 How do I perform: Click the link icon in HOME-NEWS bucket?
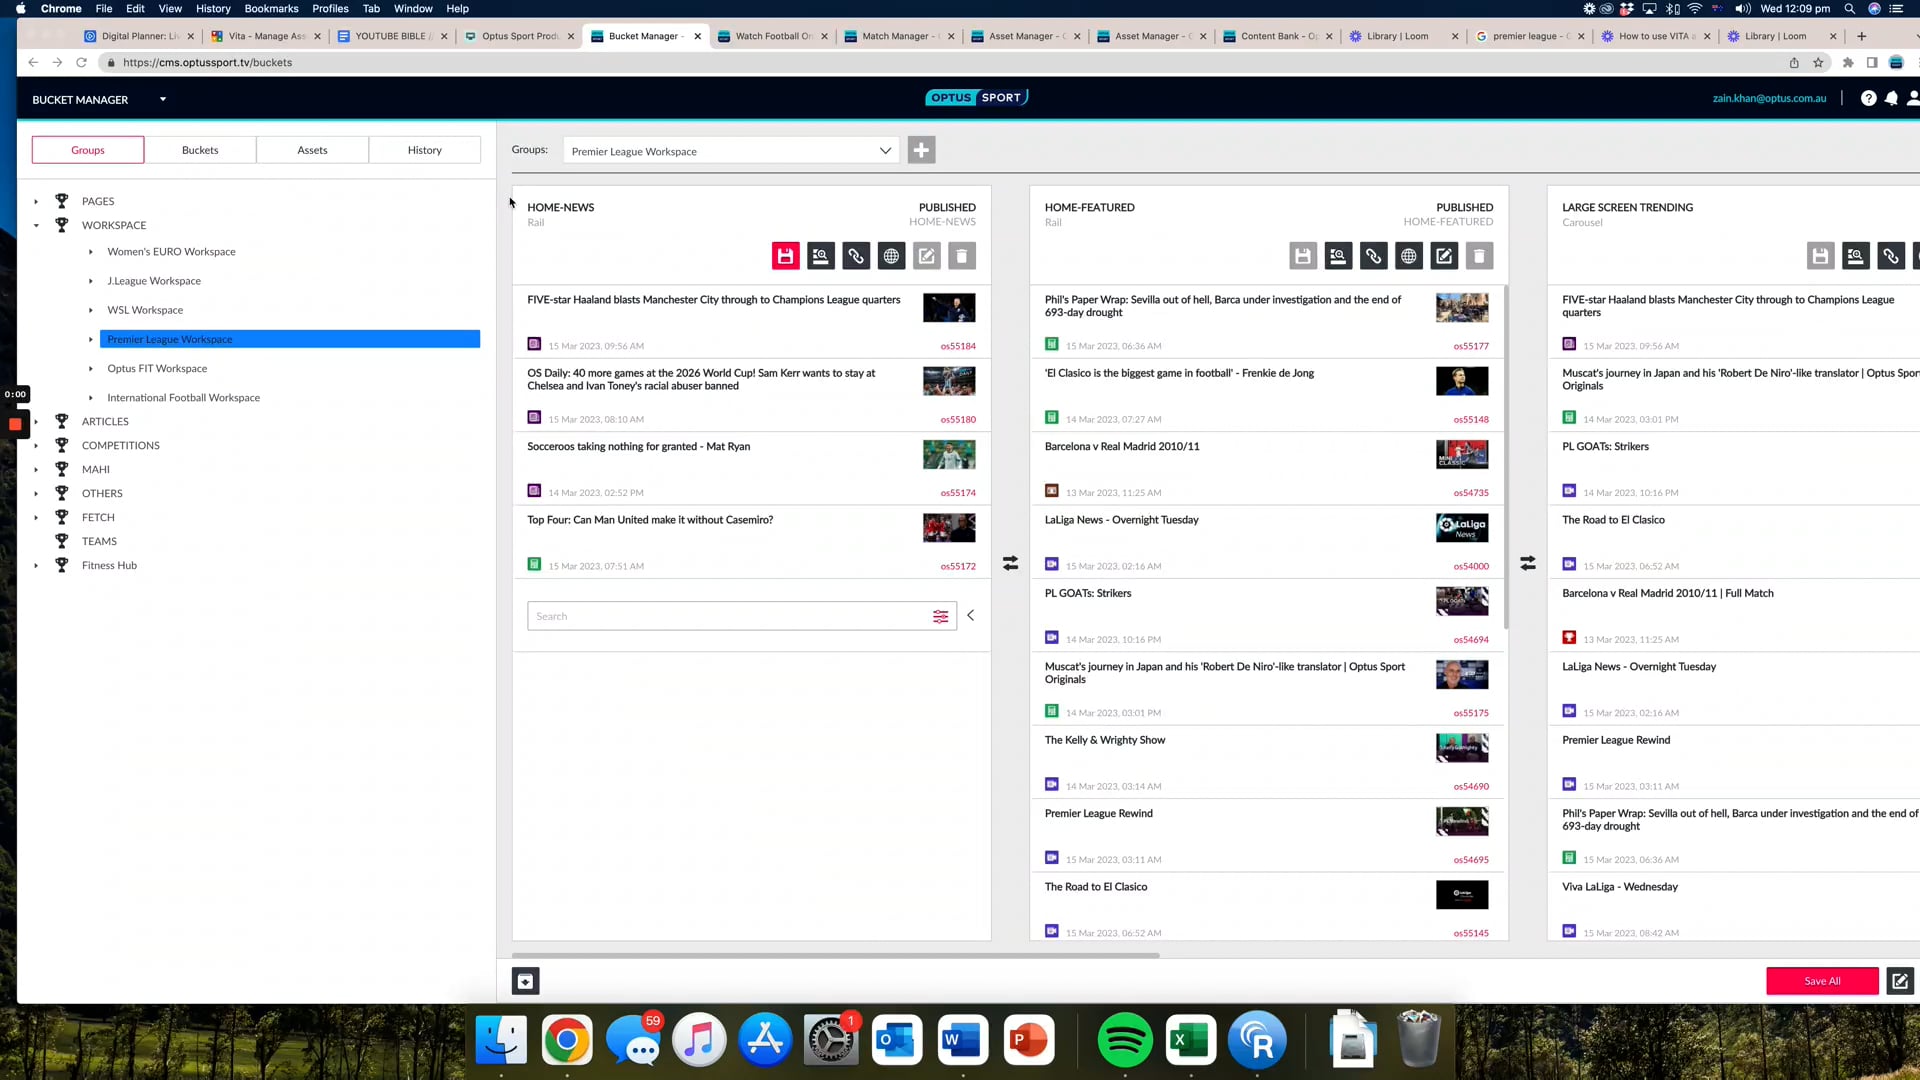pyautogui.click(x=856, y=256)
